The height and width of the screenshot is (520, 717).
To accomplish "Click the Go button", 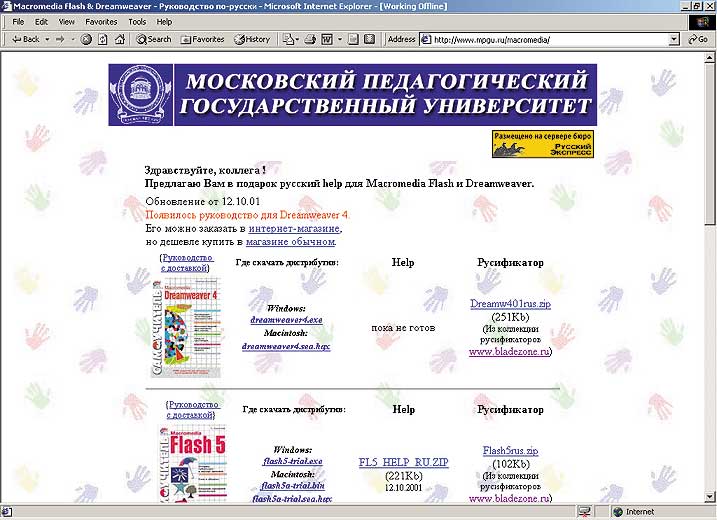I will pos(698,40).
